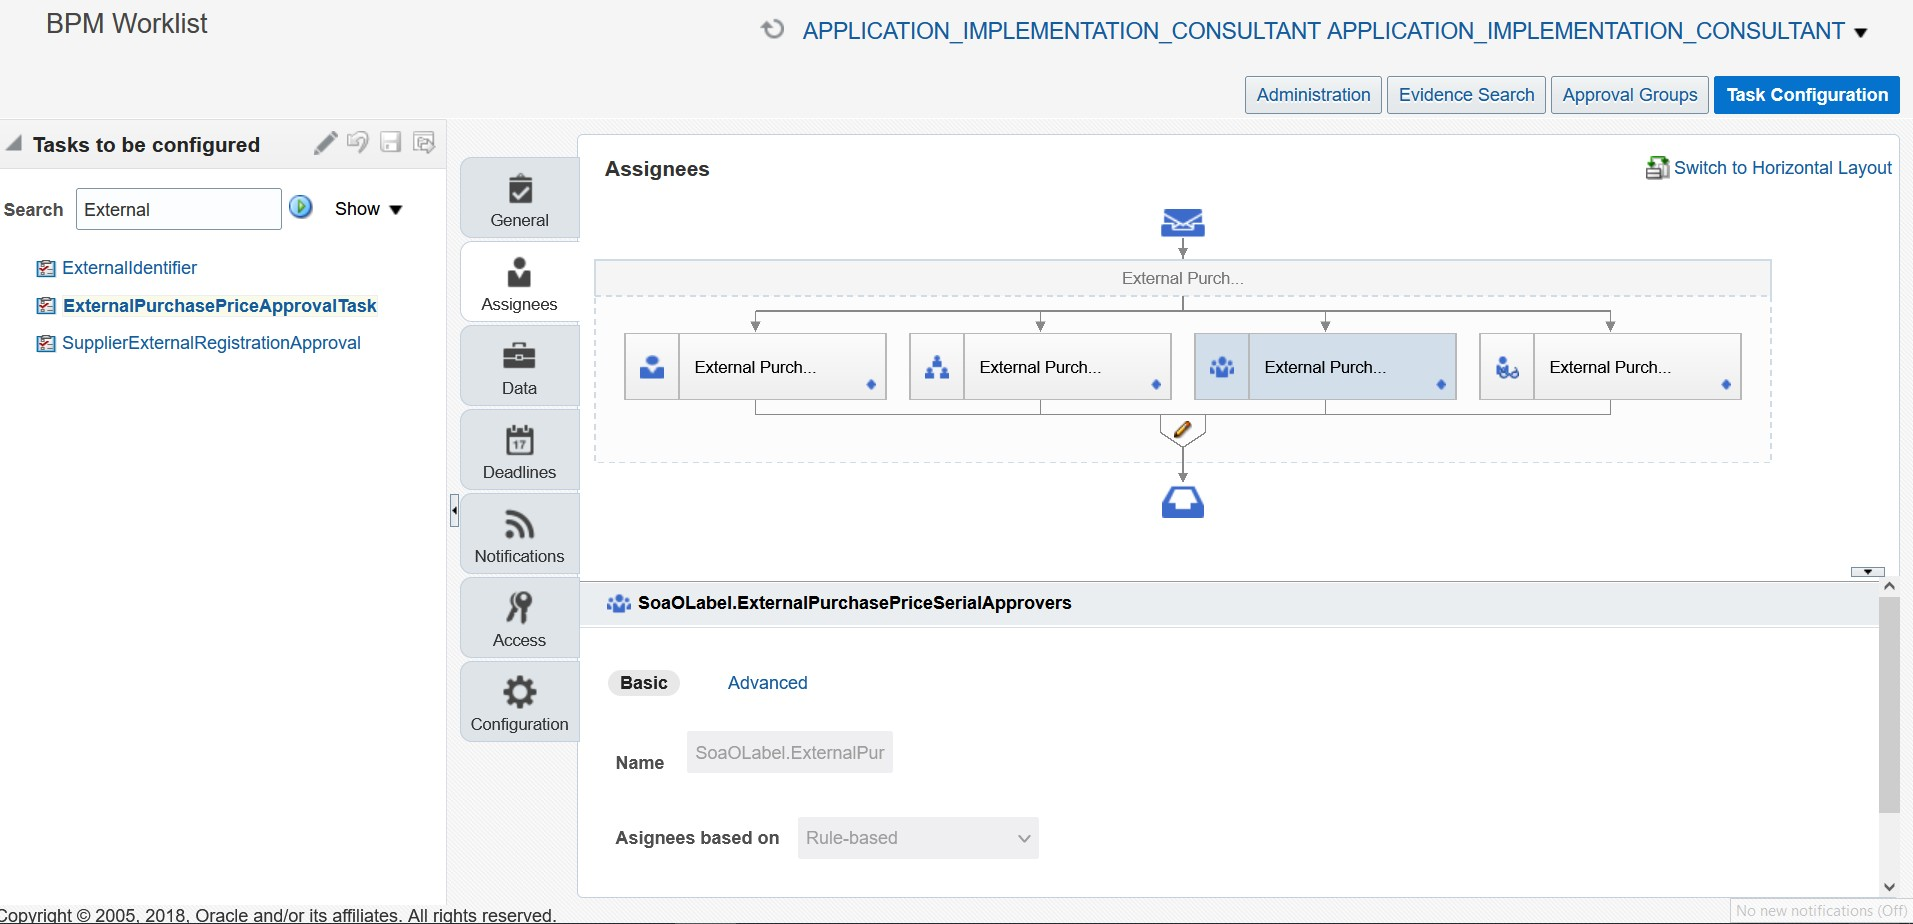Collapse the Tasks to be configured panel
Viewport: 1913px width, 924px height.
pyautogui.click(x=15, y=144)
